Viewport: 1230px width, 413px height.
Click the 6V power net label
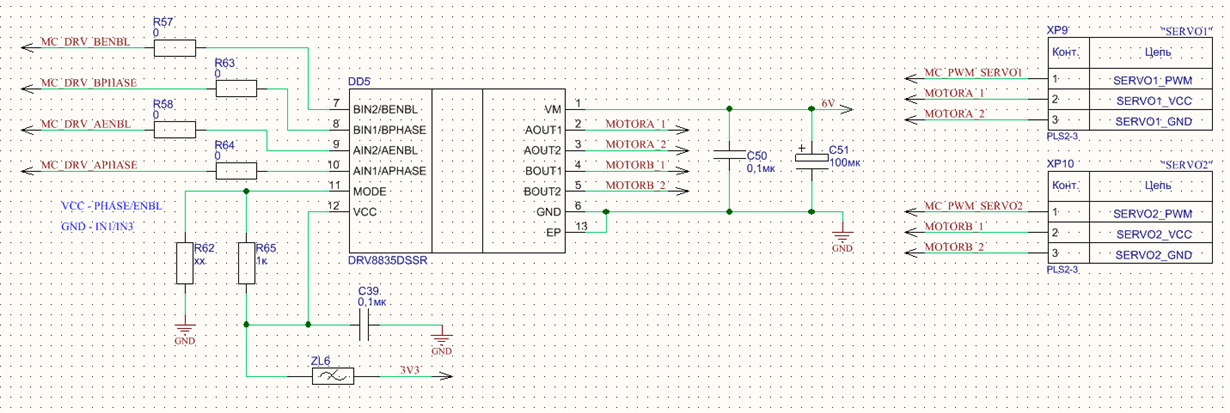827,102
